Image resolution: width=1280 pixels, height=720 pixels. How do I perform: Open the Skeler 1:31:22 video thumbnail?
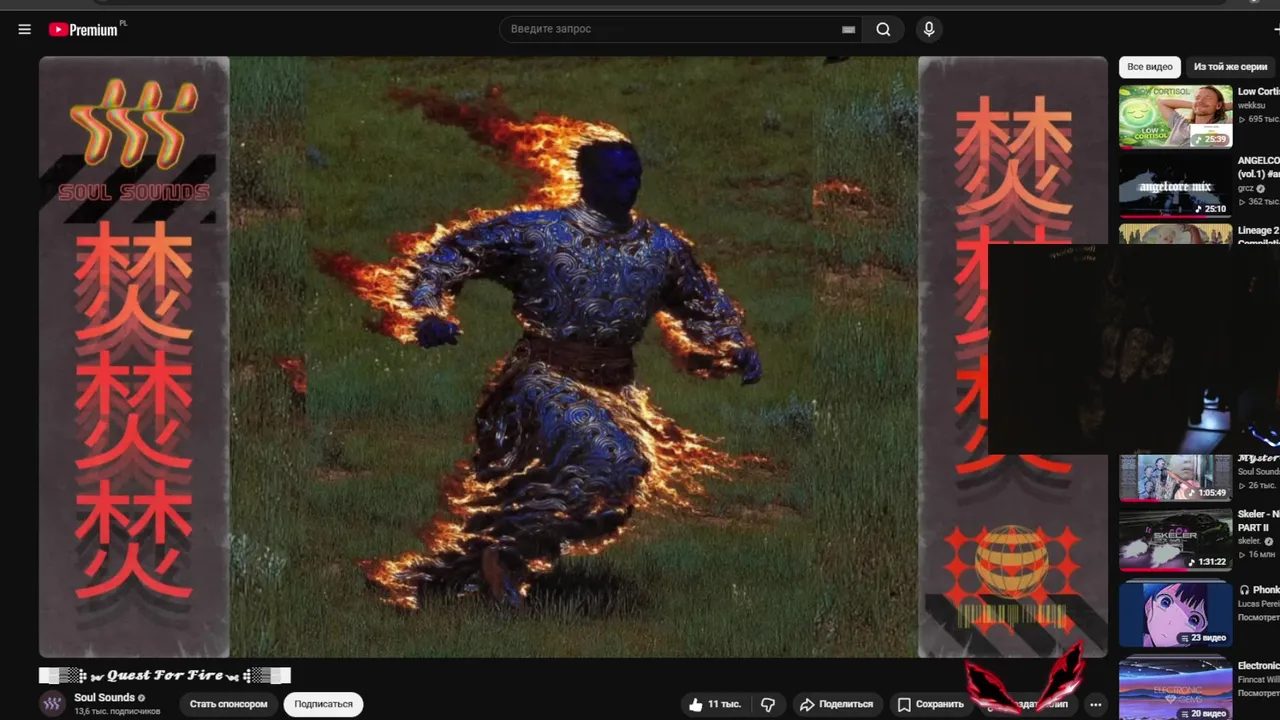tap(1176, 539)
